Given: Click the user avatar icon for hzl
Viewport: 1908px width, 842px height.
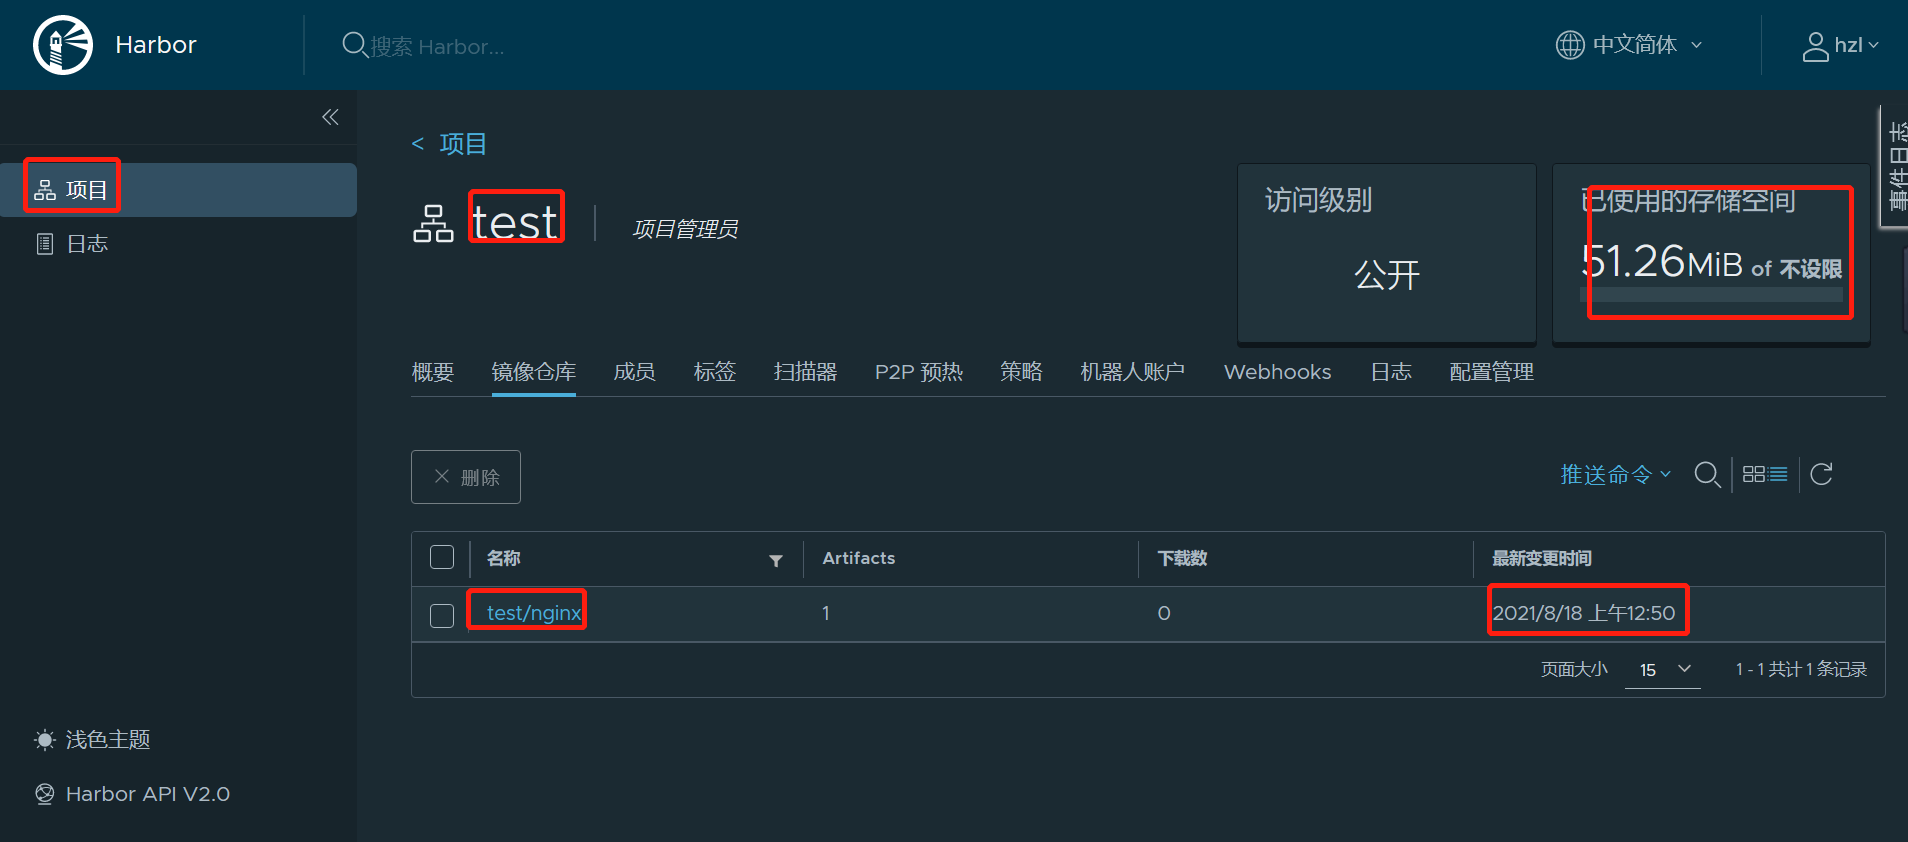Looking at the screenshot, I should [x=1815, y=46].
